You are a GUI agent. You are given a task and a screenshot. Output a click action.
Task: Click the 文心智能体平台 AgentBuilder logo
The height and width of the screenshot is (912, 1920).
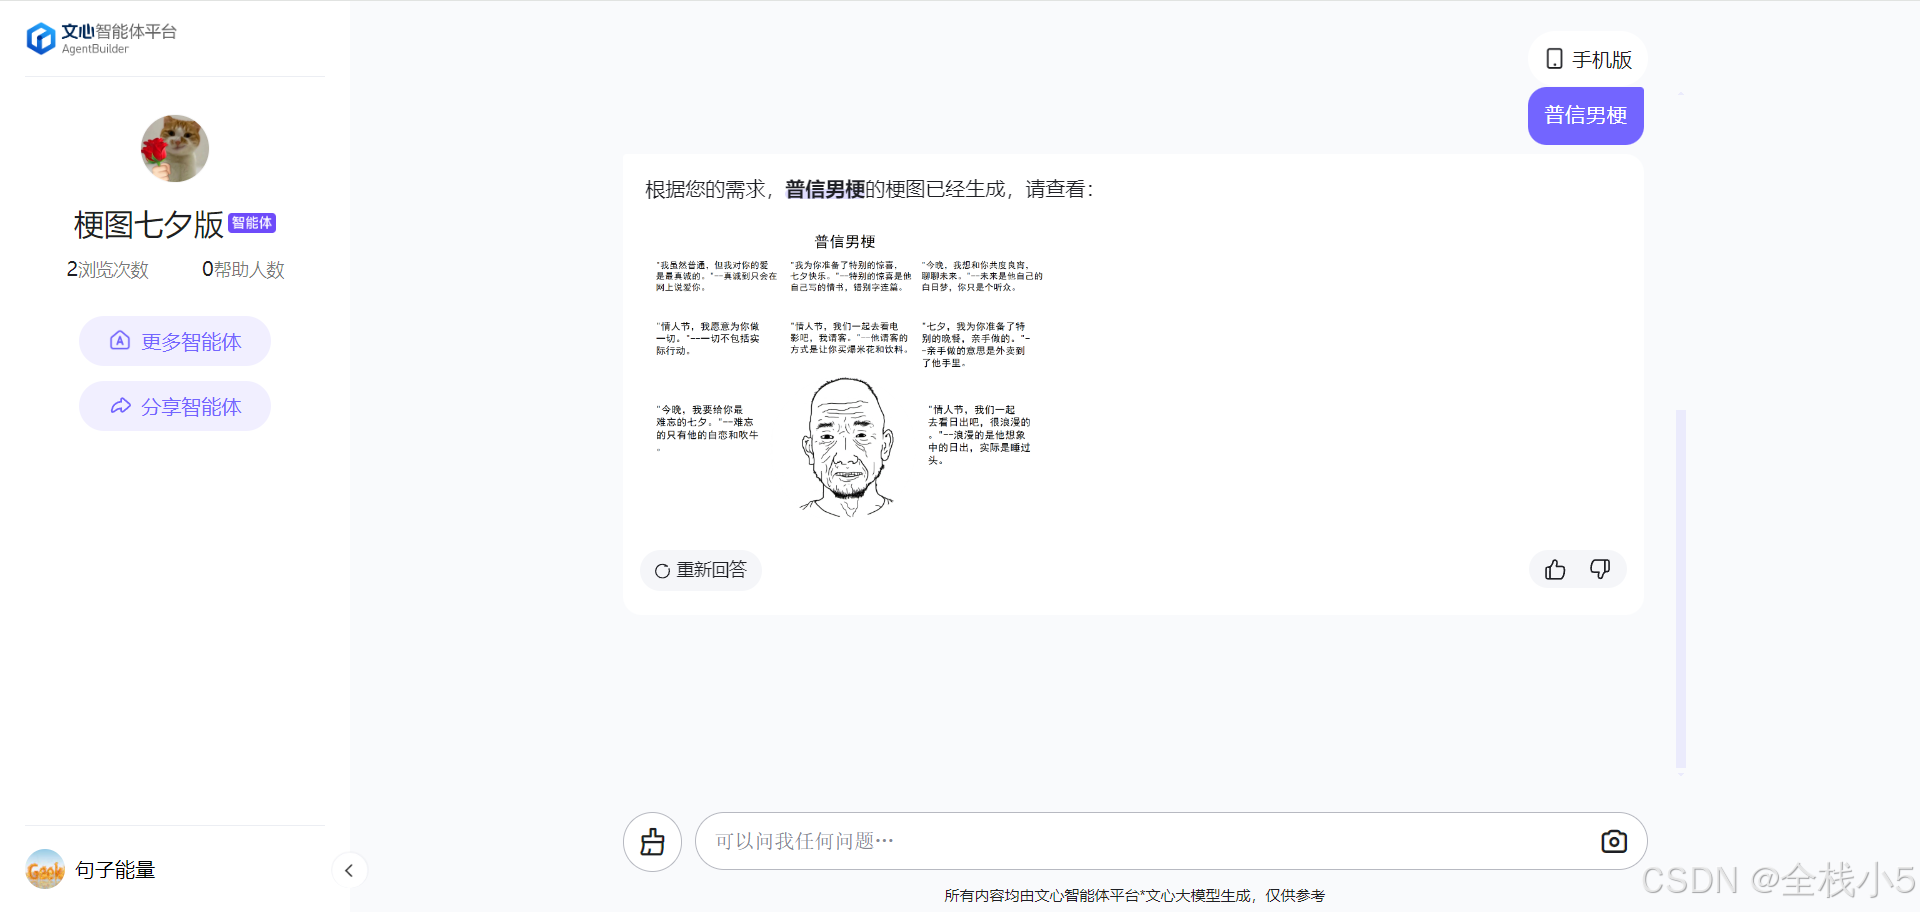pos(101,39)
